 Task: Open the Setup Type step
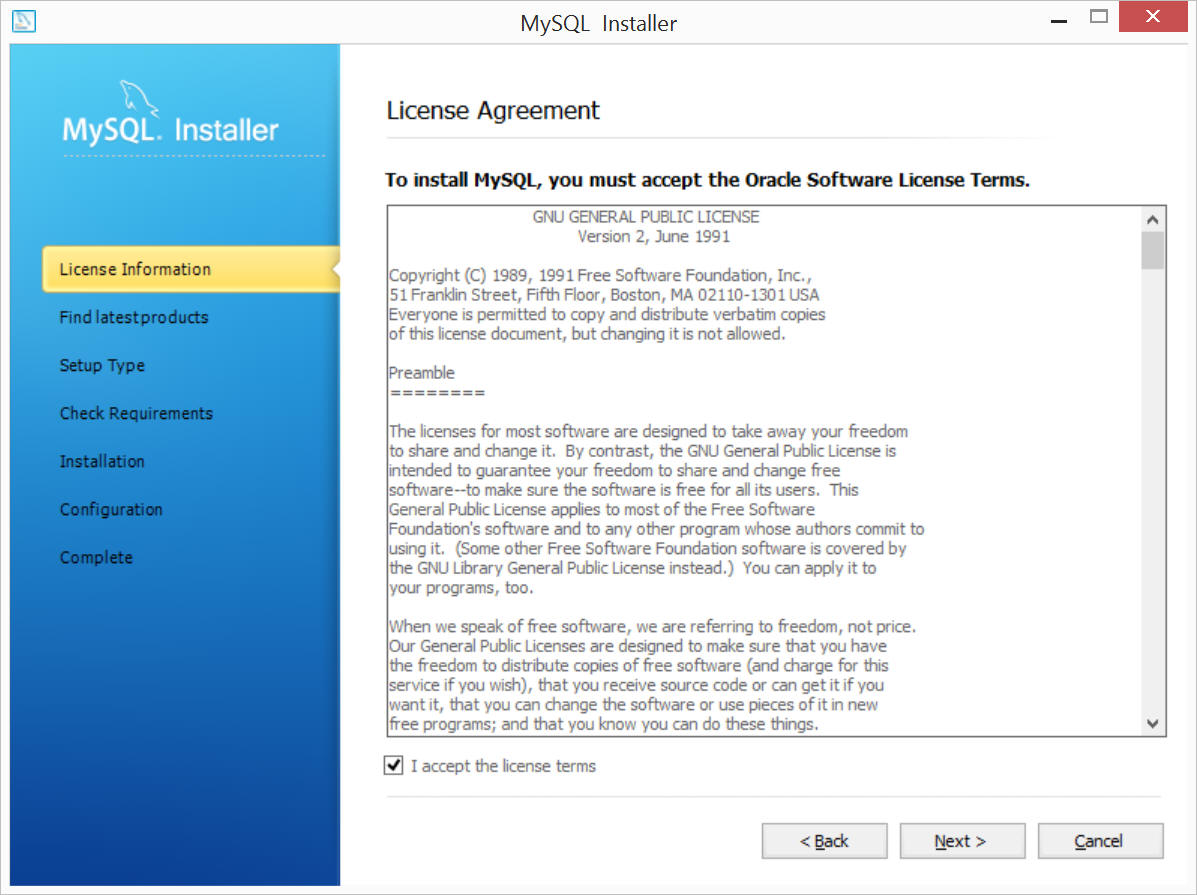click(102, 365)
